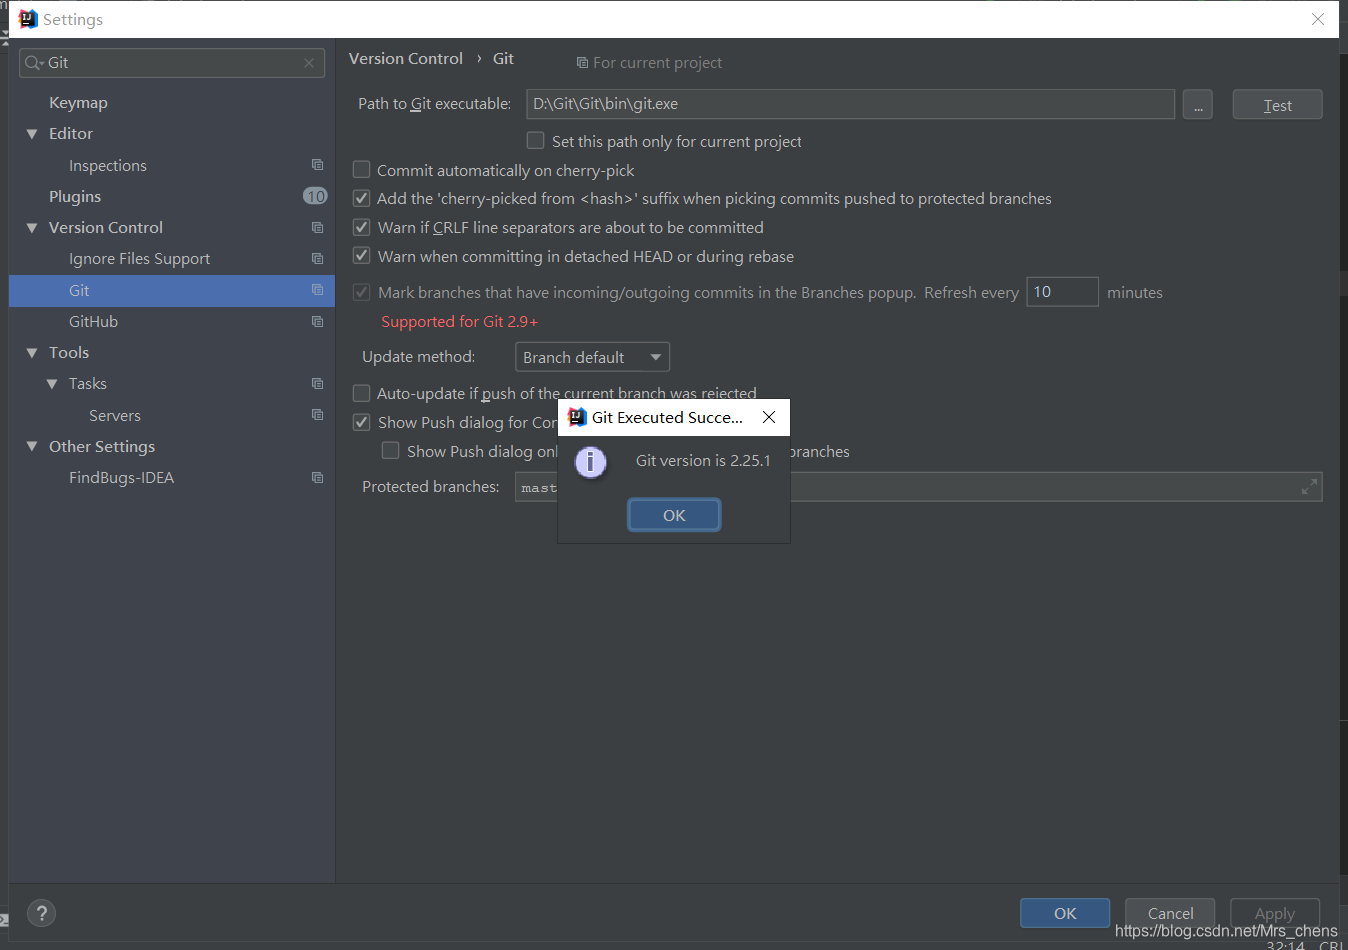Click the project-level icon beside GitHub
Viewport: 1348px width, 950px height.
(x=317, y=321)
